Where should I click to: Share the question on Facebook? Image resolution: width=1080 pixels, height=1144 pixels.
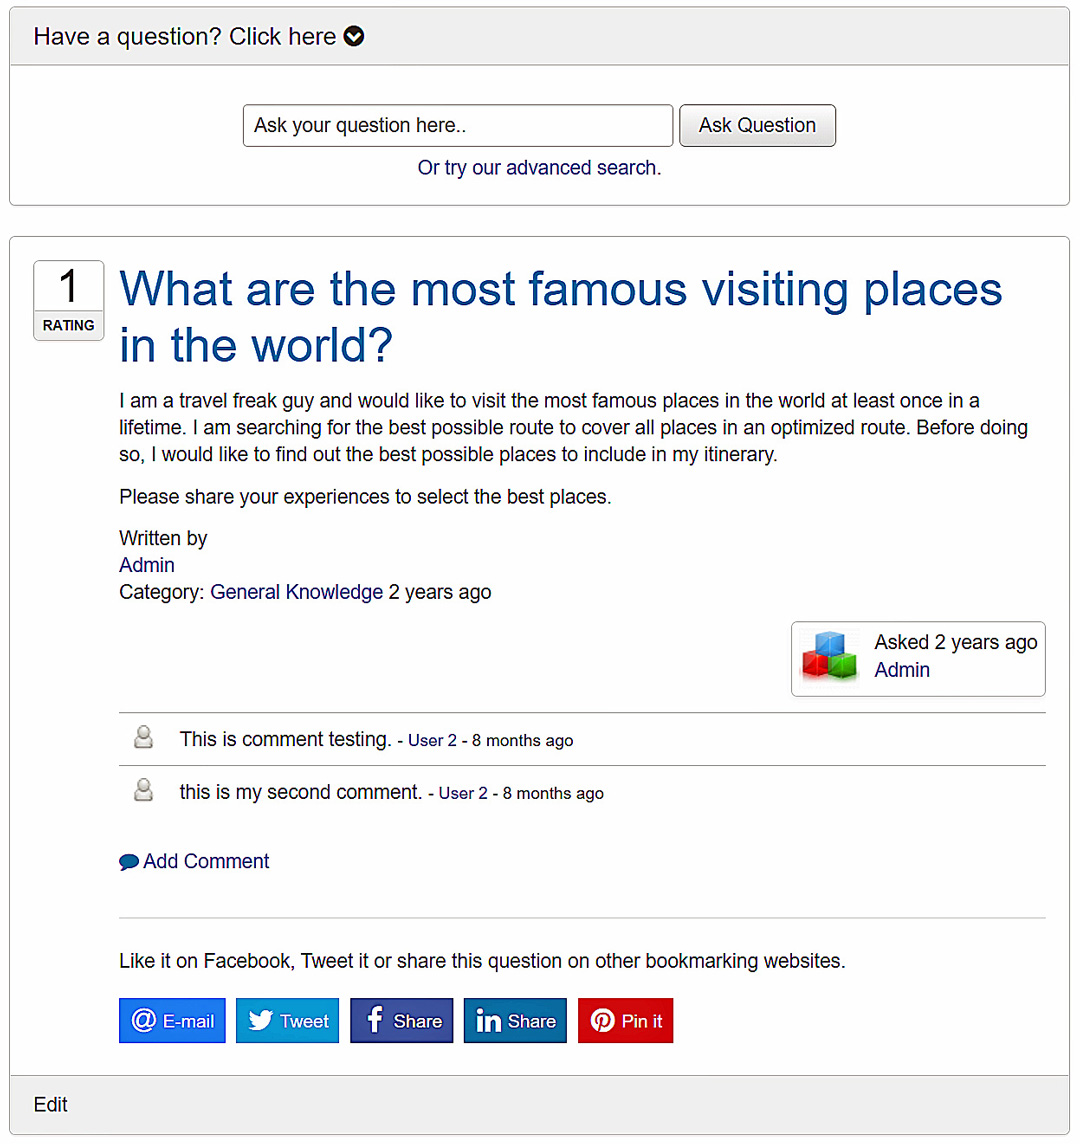click(401, 1021)
